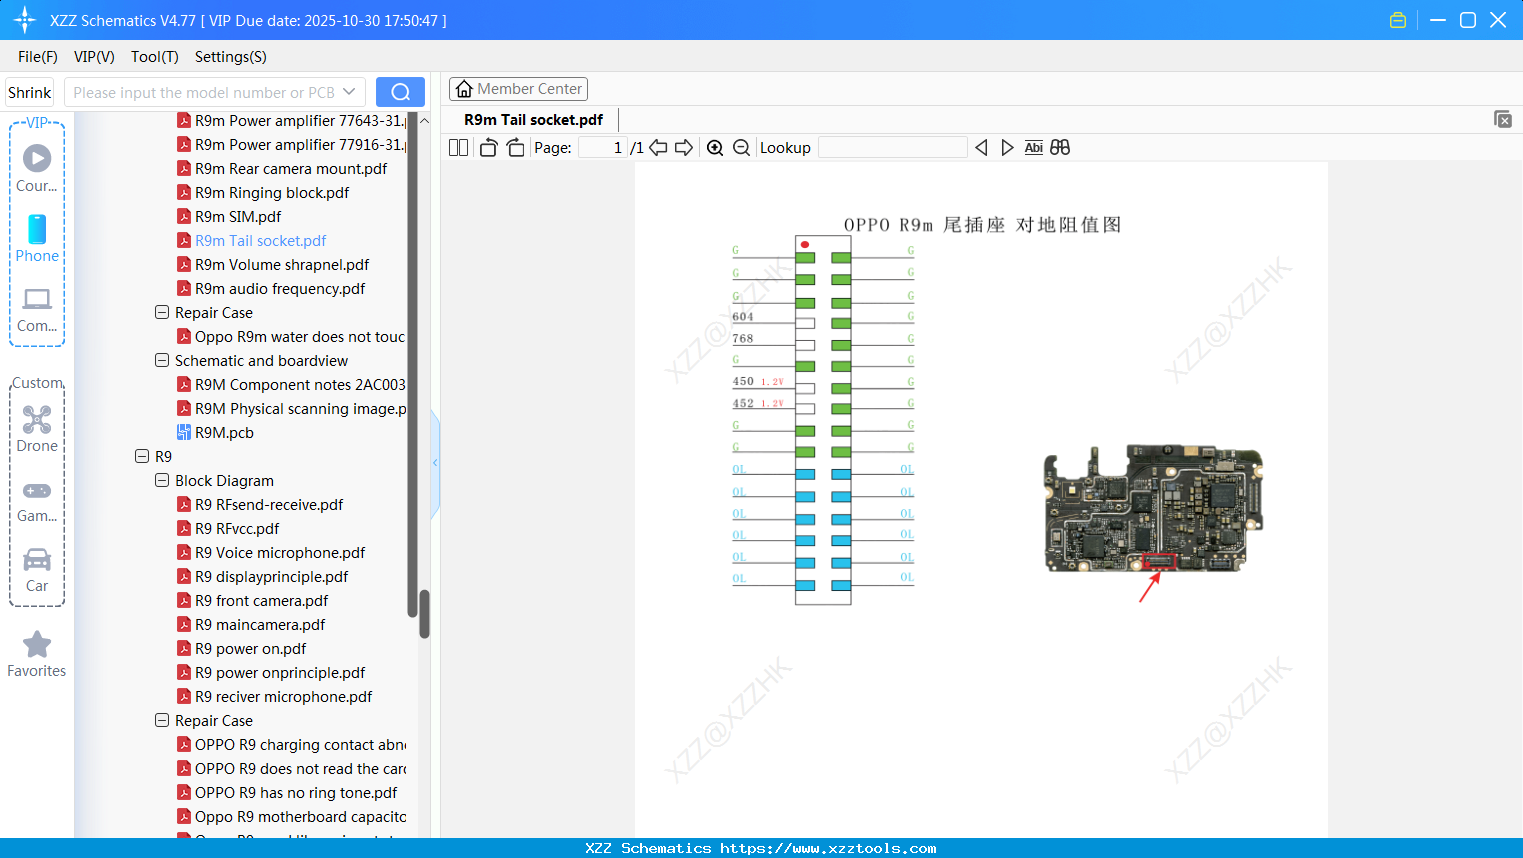This screenshot has height=858, width=1523.
Task: Open the R9M.pcb boardview file
Action: [224, 433]
